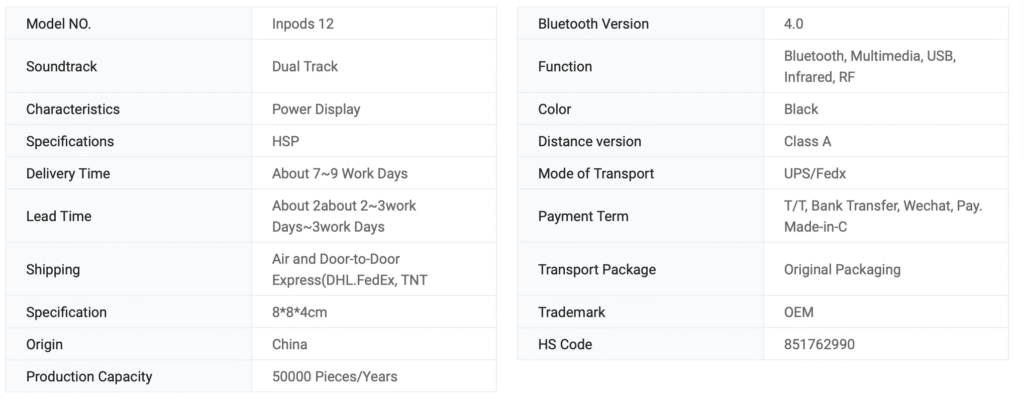This screenshot has height=401, width=1024.
Task: Select the 'About 7~9 Work Days' cell
Action: click(x=339, y=174)
